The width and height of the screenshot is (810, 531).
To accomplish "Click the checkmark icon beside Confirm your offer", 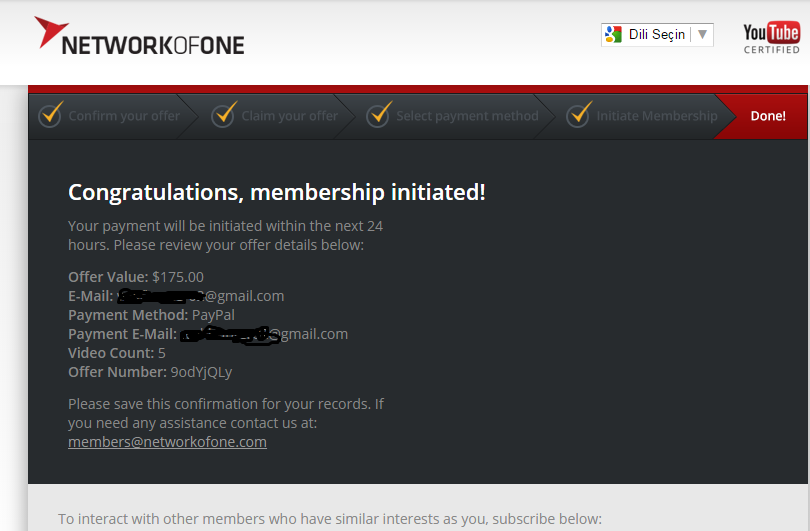I will 51,115.
